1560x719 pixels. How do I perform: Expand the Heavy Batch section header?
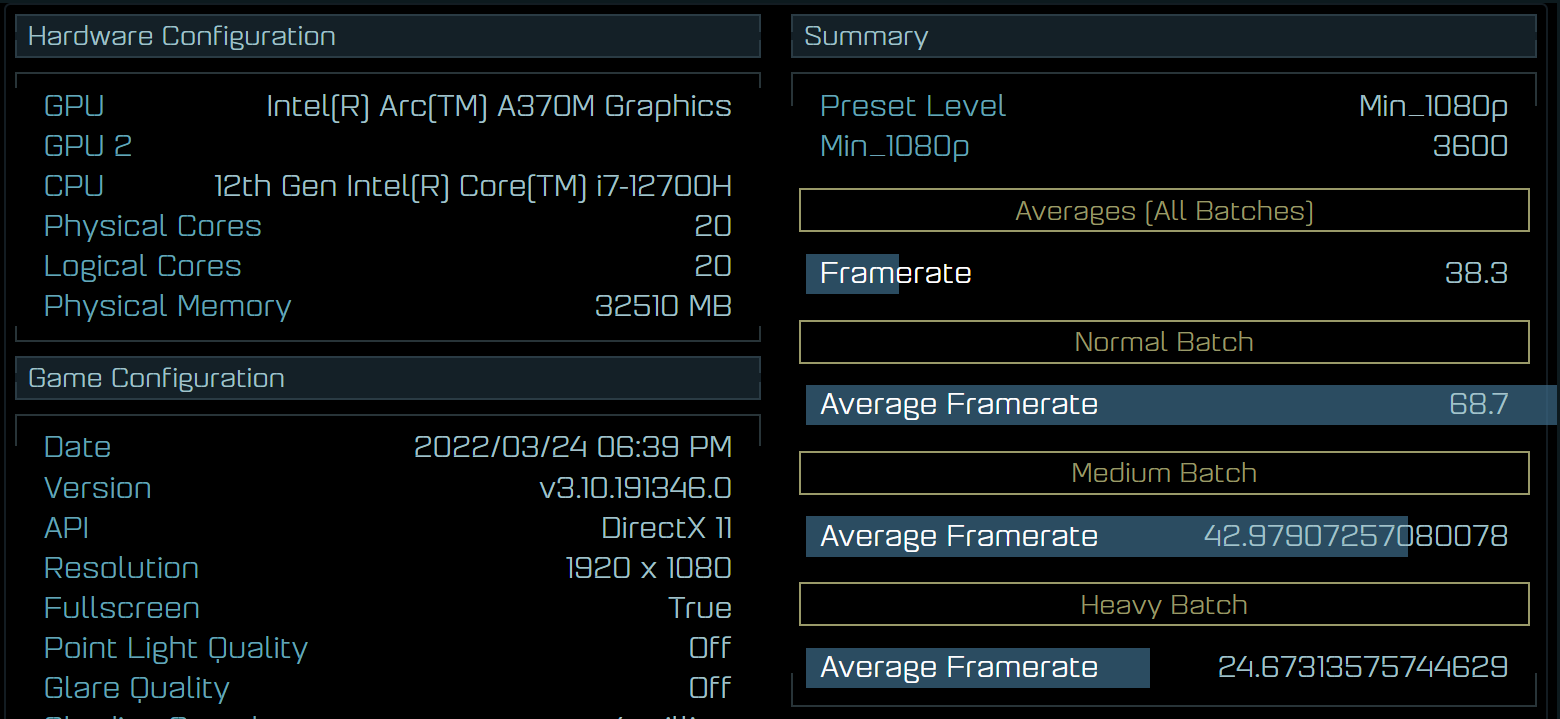(x=1163, y=604)
